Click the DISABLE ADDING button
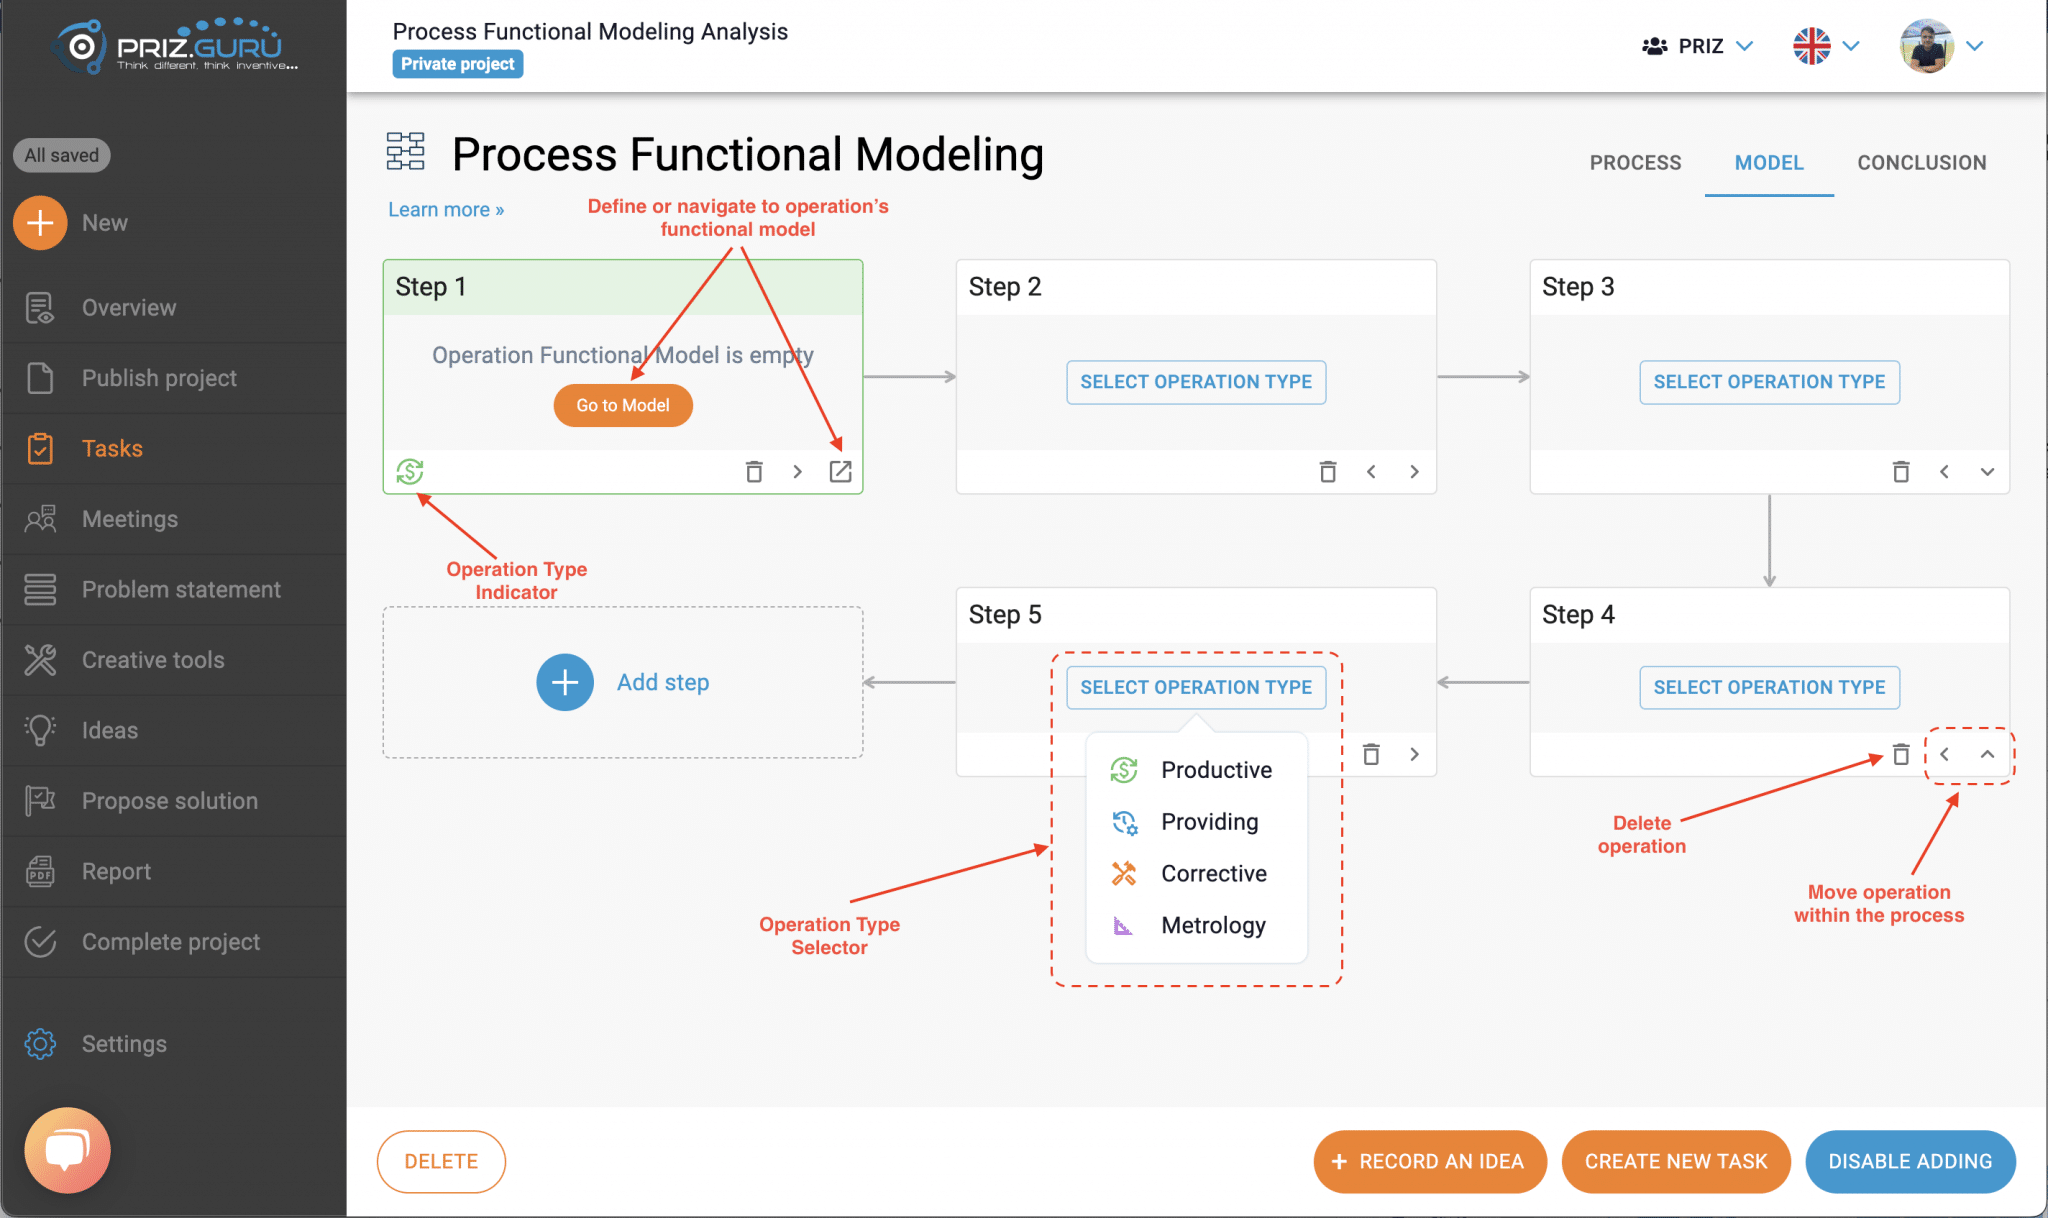 click(1909, 1161)
